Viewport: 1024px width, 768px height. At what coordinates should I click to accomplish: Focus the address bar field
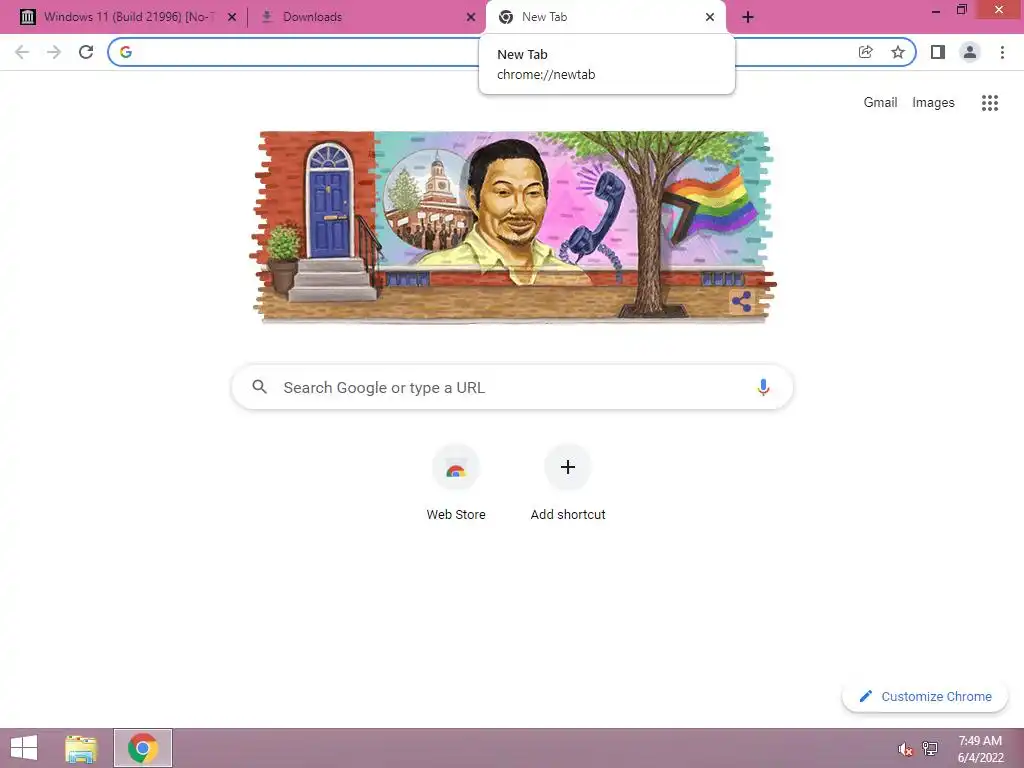click(x=511, y=52)
